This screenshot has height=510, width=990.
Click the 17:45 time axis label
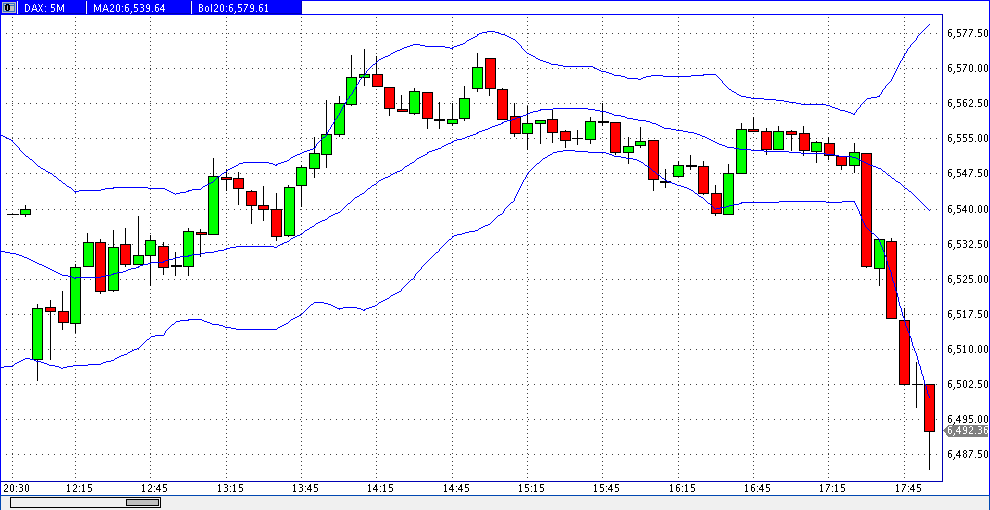tap(909, 489)
